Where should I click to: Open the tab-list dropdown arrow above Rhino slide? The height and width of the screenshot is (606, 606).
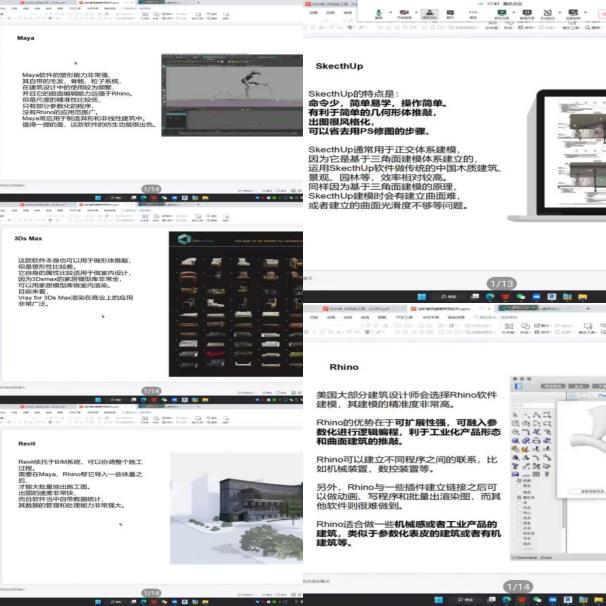point(588,308)
